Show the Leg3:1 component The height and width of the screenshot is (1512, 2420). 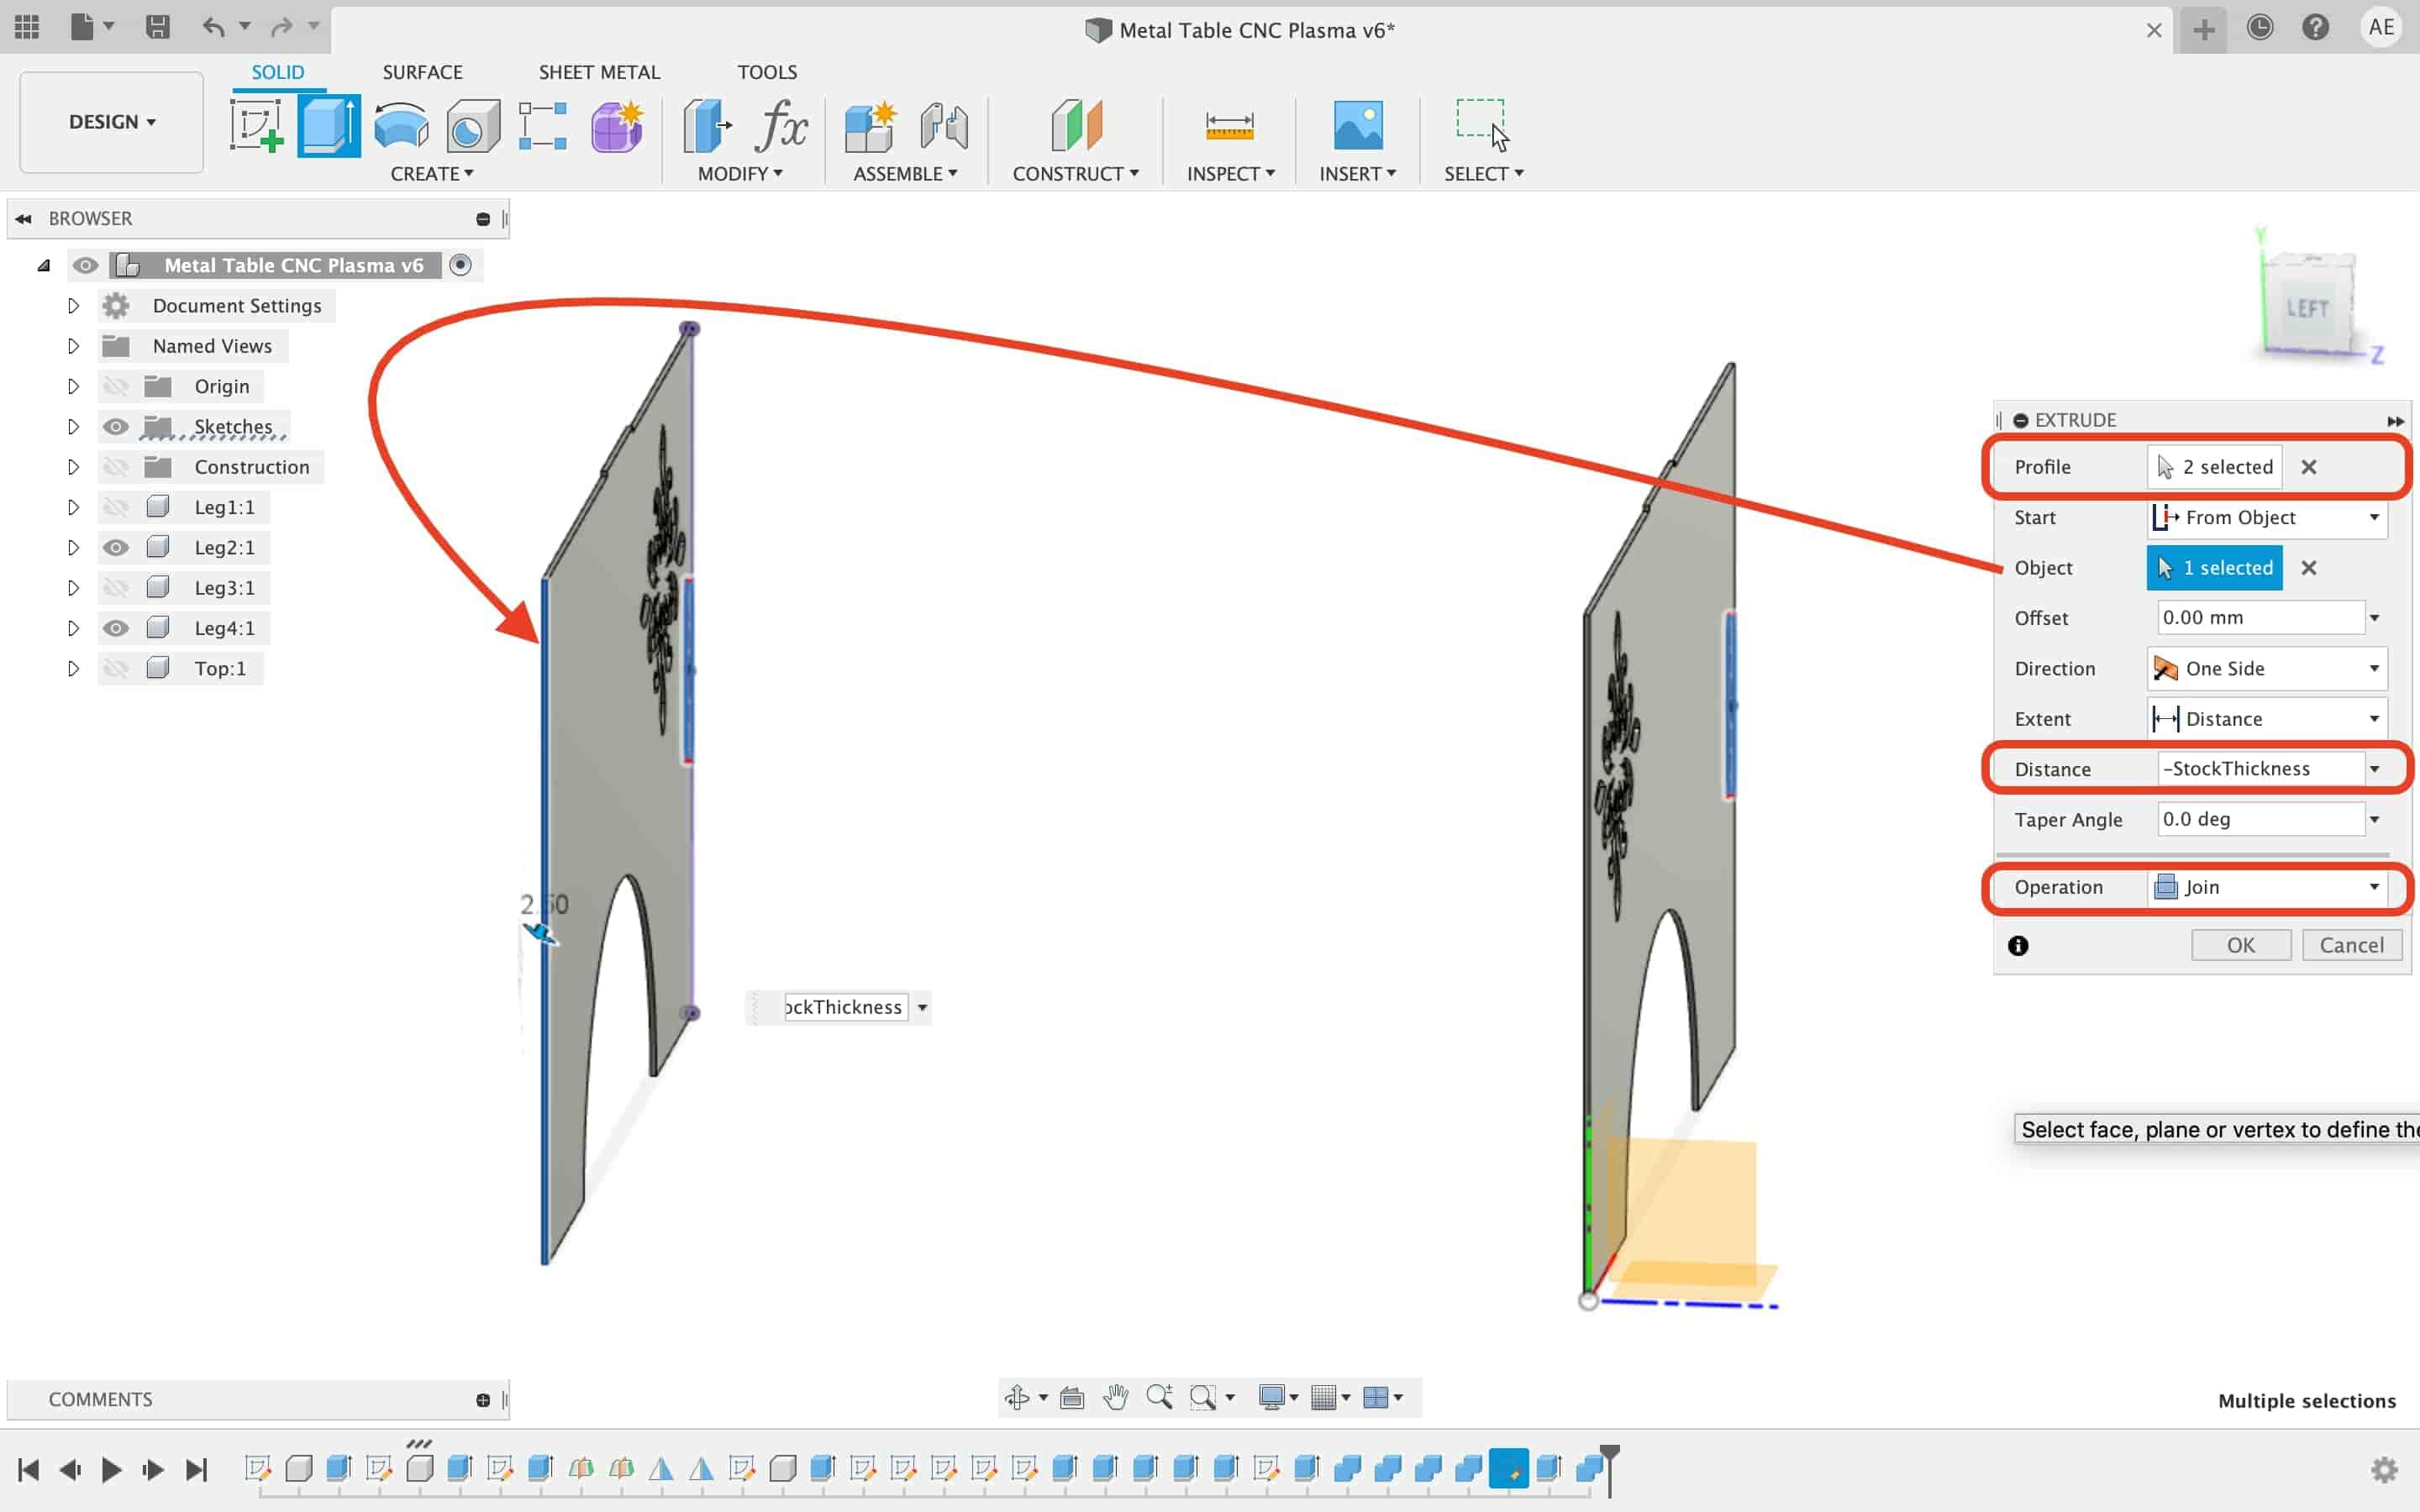[x=116, y=588]
